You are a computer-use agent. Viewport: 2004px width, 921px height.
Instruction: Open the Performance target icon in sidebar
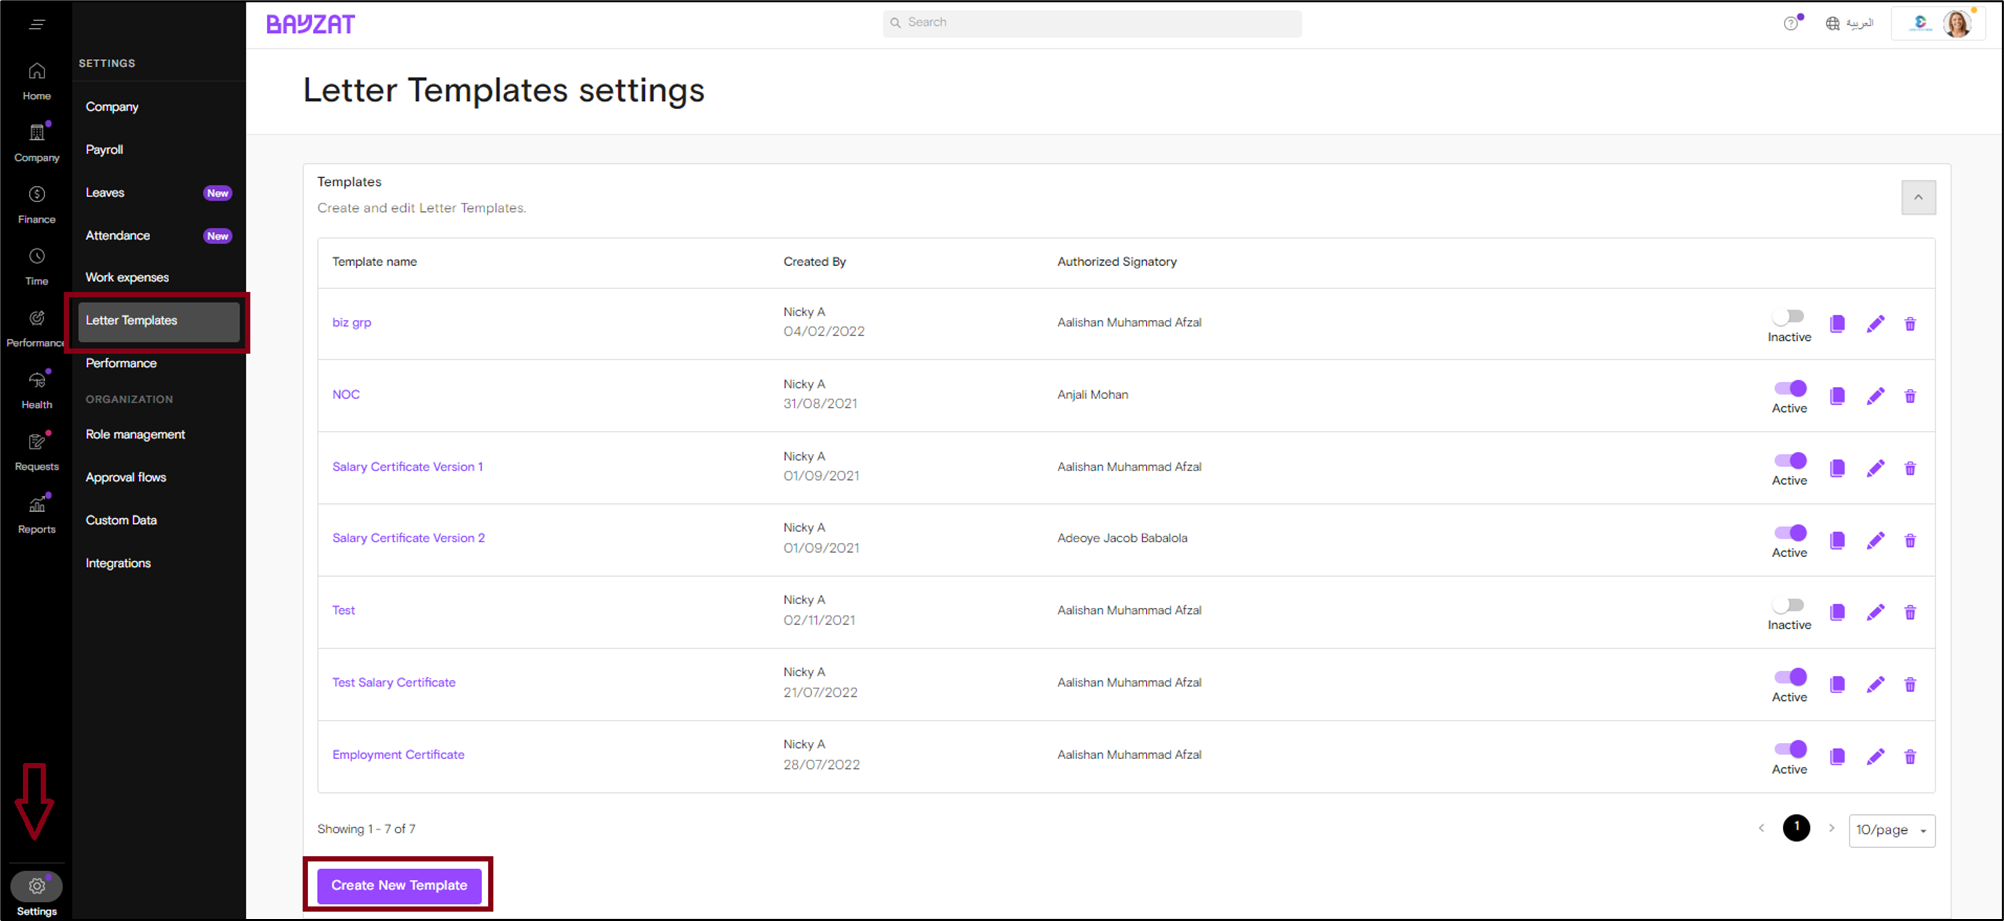tap(37, 319)
